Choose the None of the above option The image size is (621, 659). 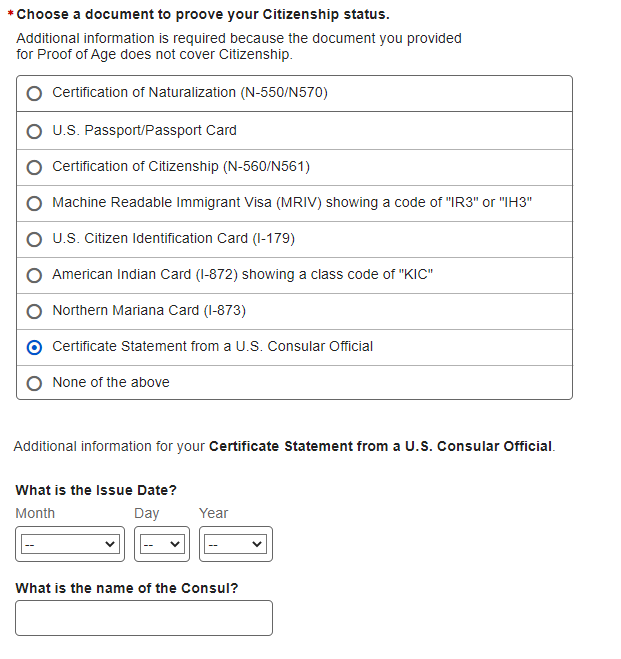click(x=35, y=383)
